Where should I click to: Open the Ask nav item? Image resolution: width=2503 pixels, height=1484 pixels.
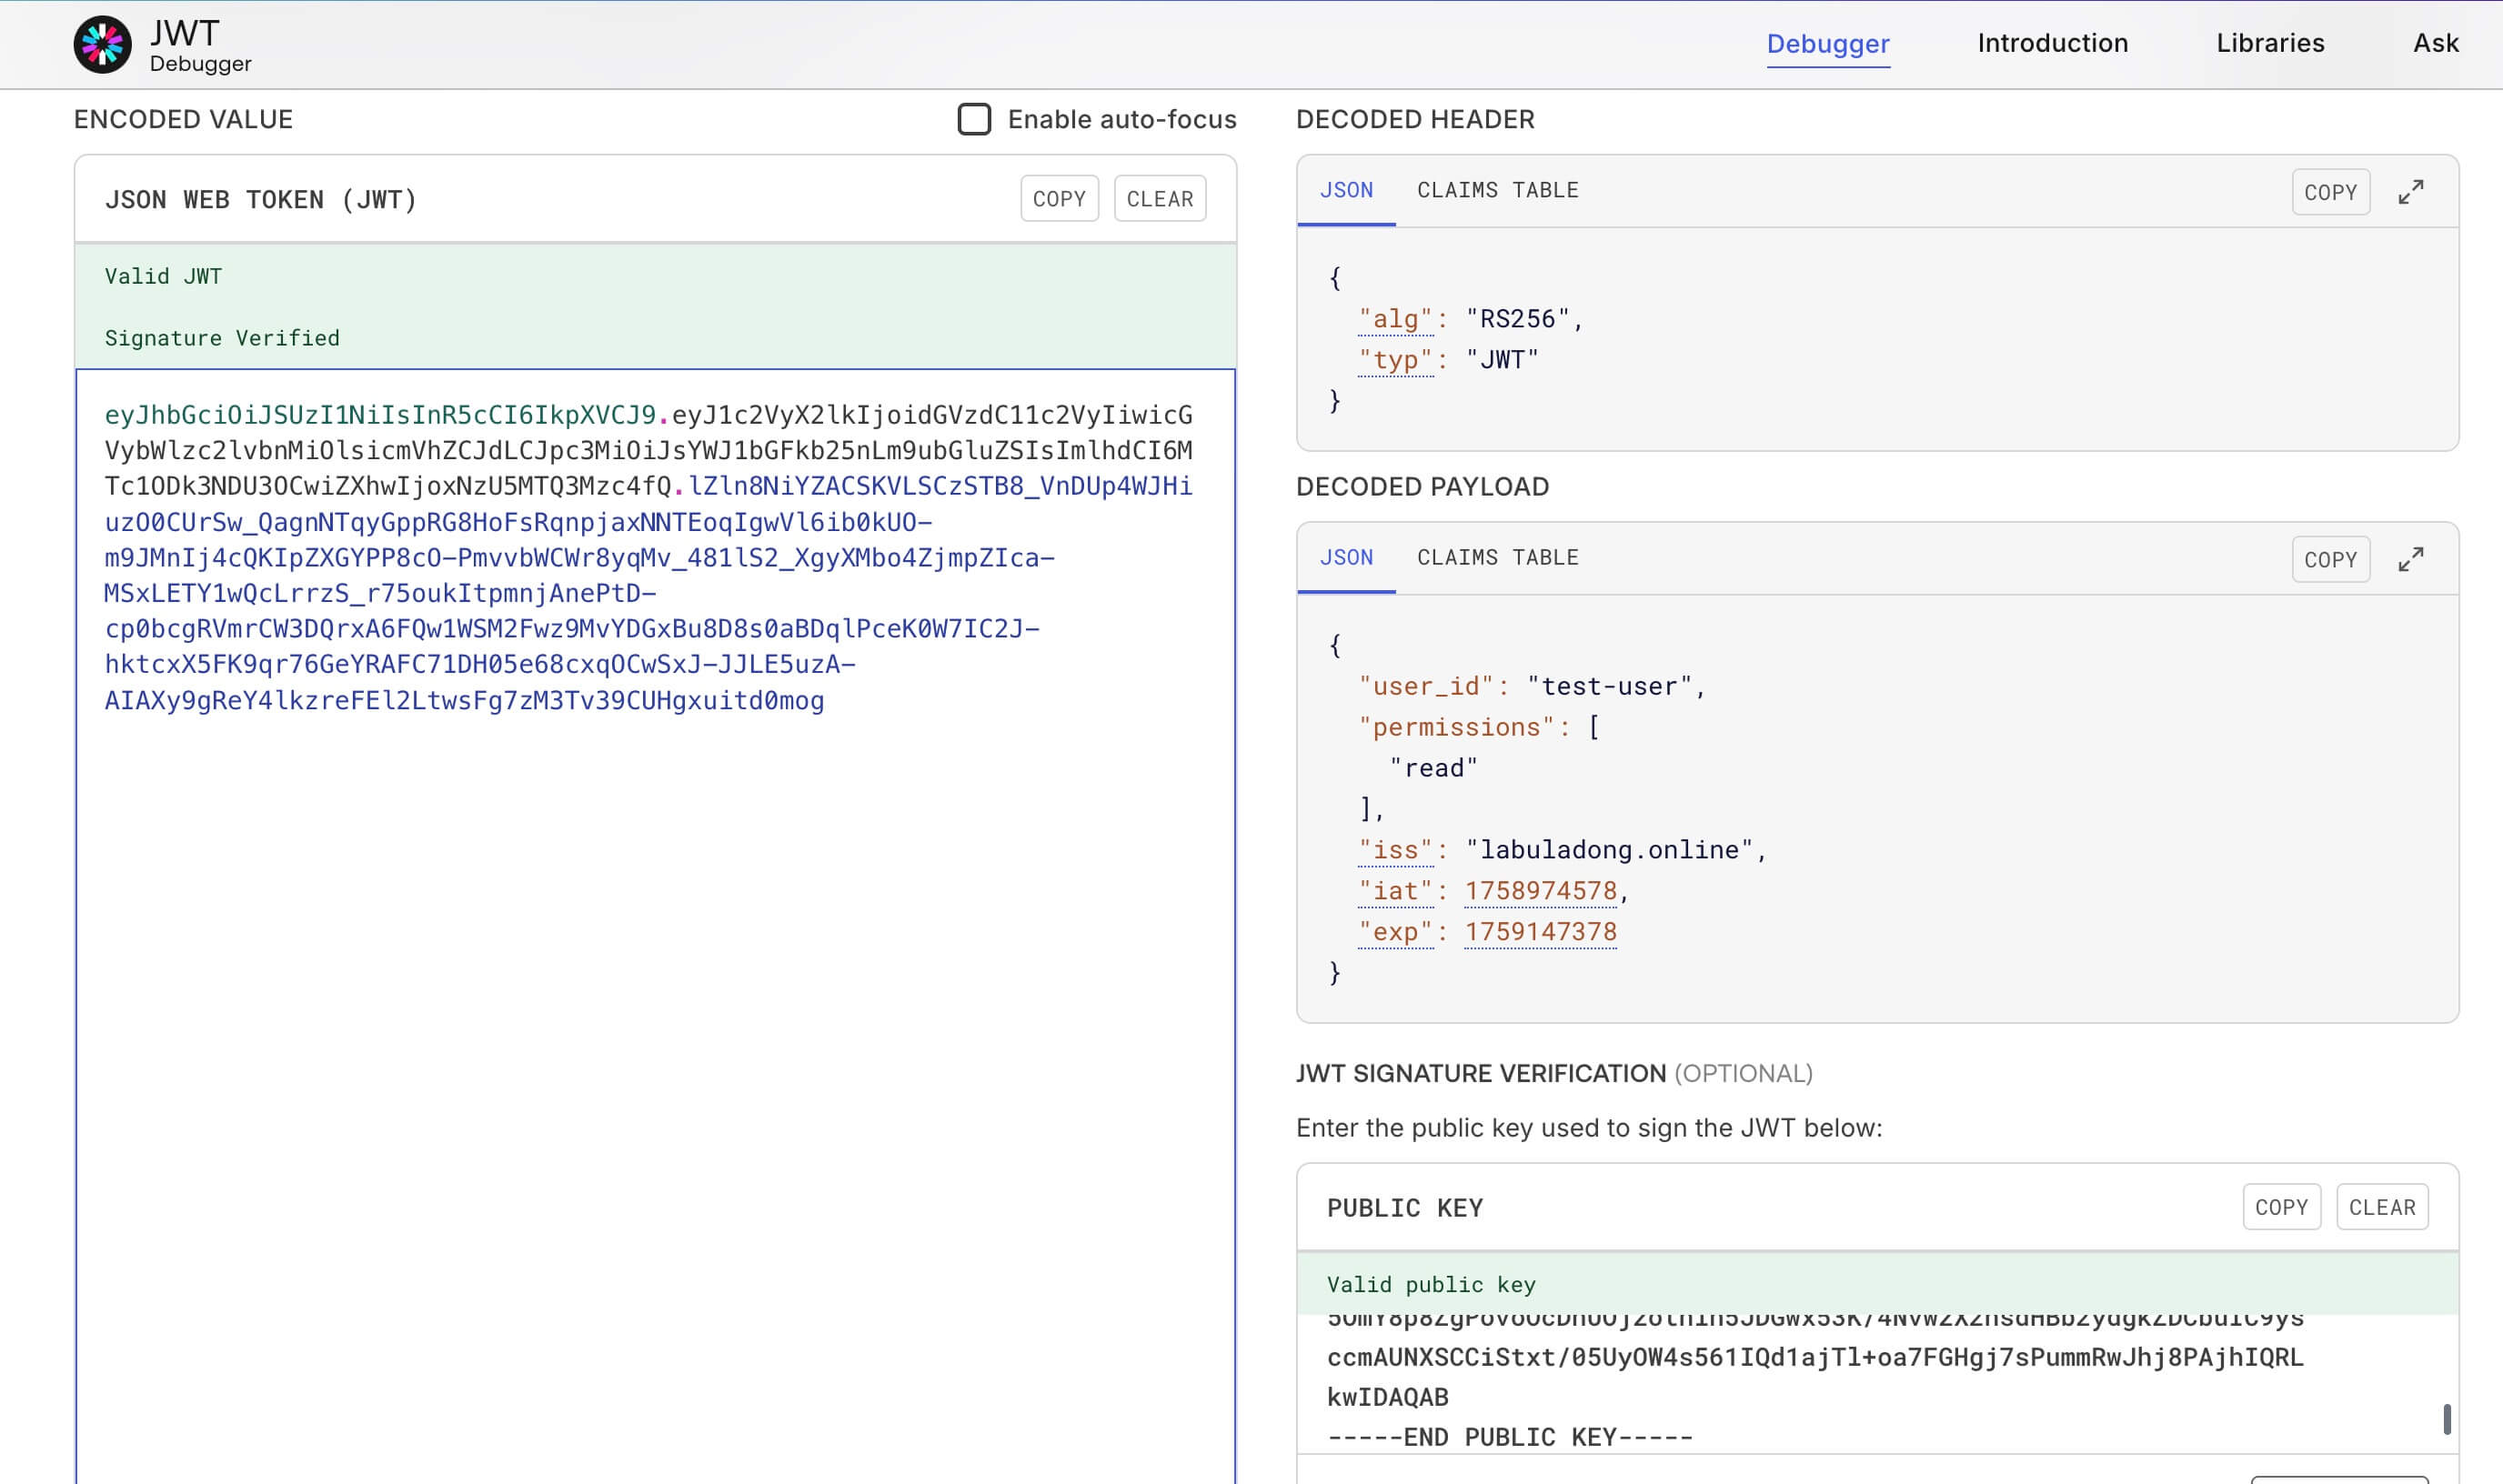(2435, 43)
